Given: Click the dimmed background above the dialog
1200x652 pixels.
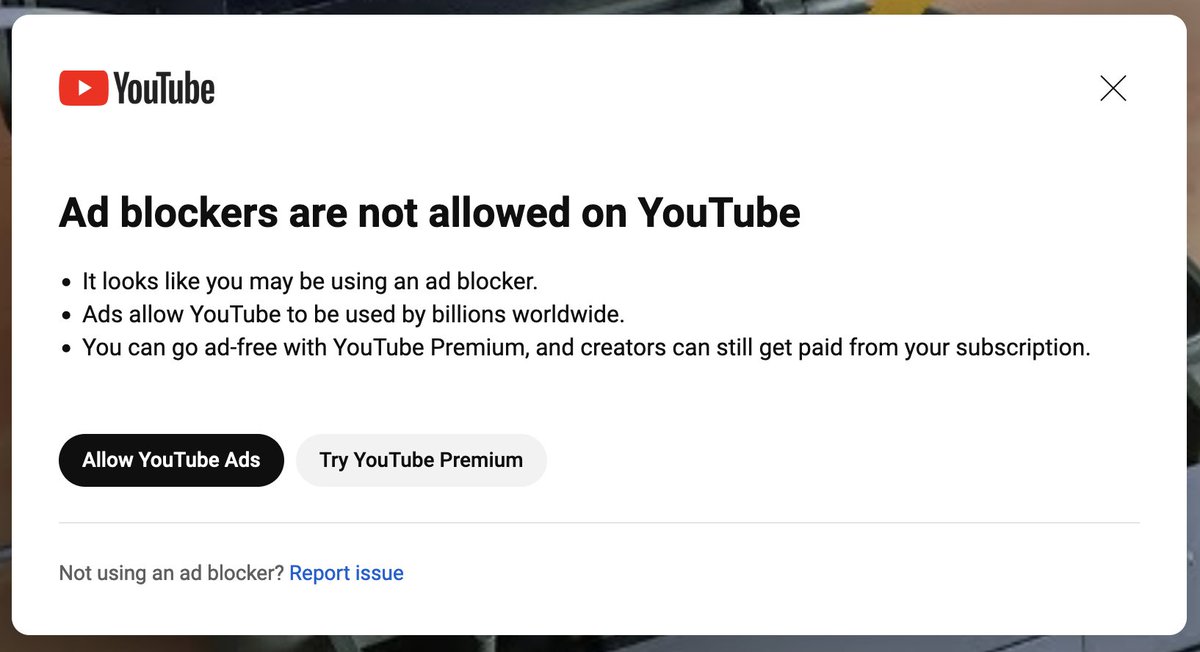Looking at the screenshot, I should click(x=600, y=6).
